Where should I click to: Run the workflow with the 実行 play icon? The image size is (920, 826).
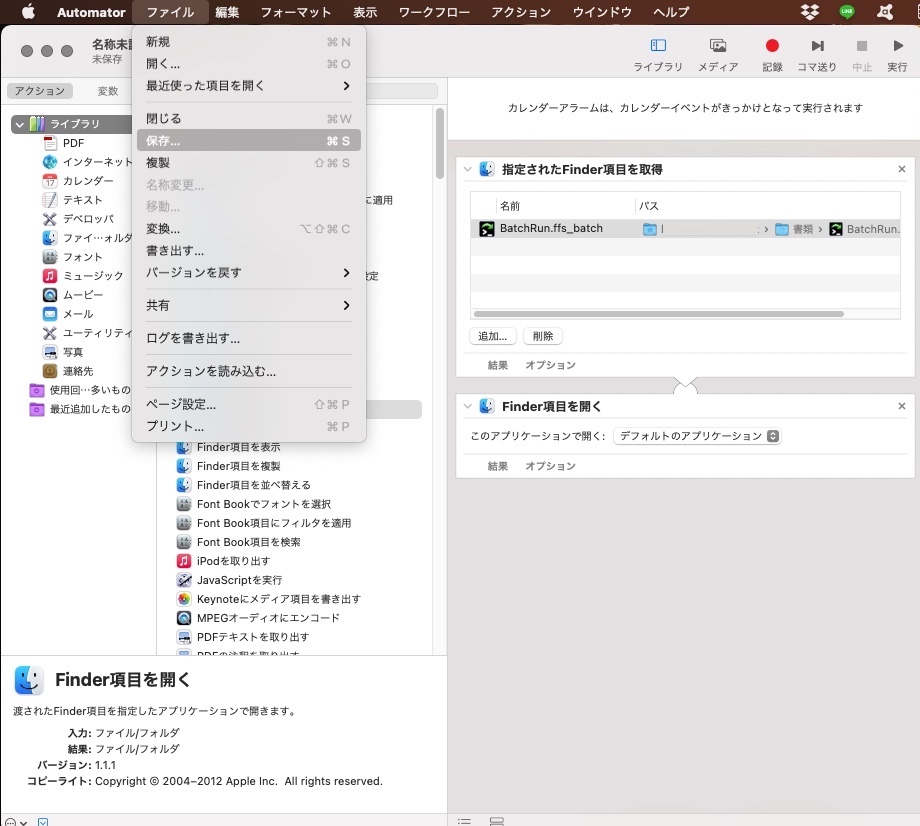point(897,45)
